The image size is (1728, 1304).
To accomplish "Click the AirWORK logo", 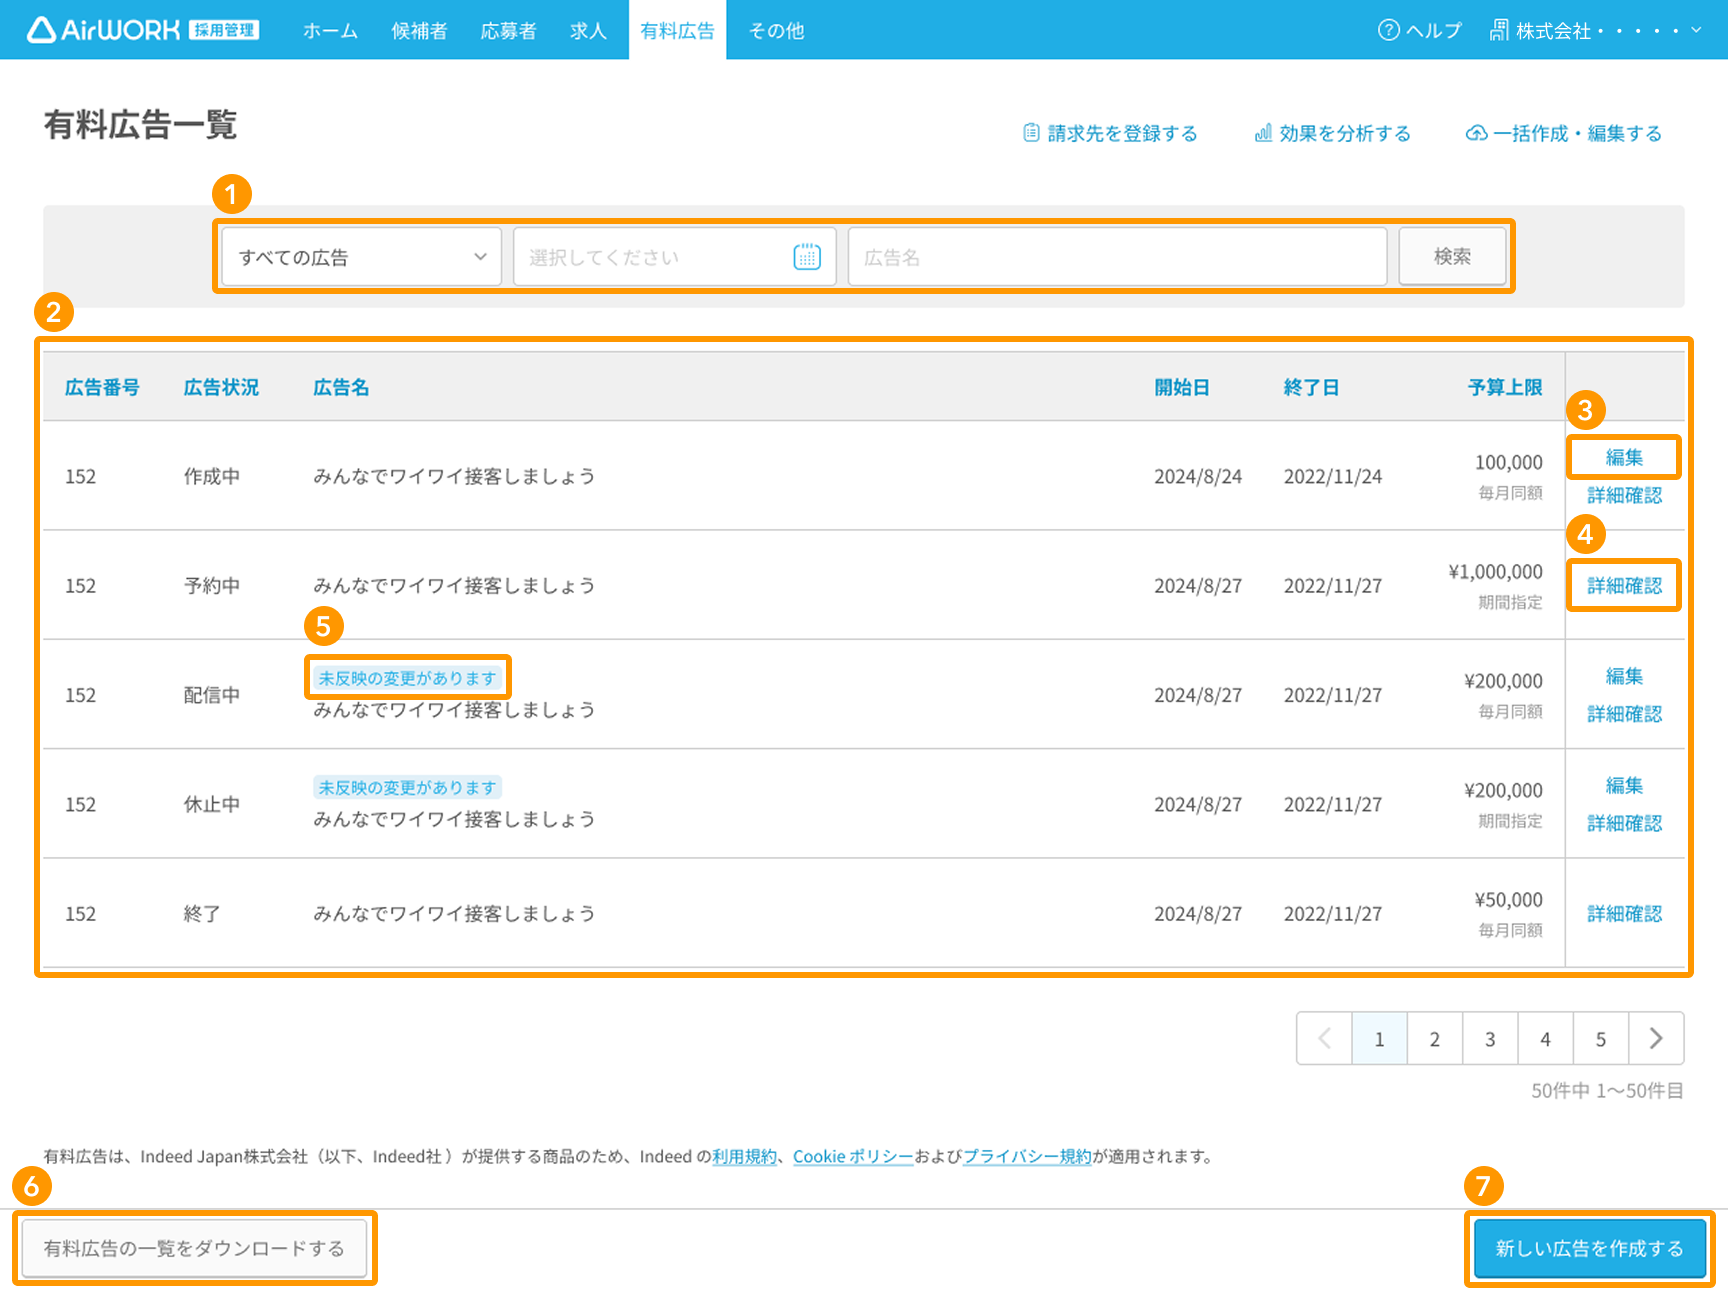I will click(x=142, y=30).
